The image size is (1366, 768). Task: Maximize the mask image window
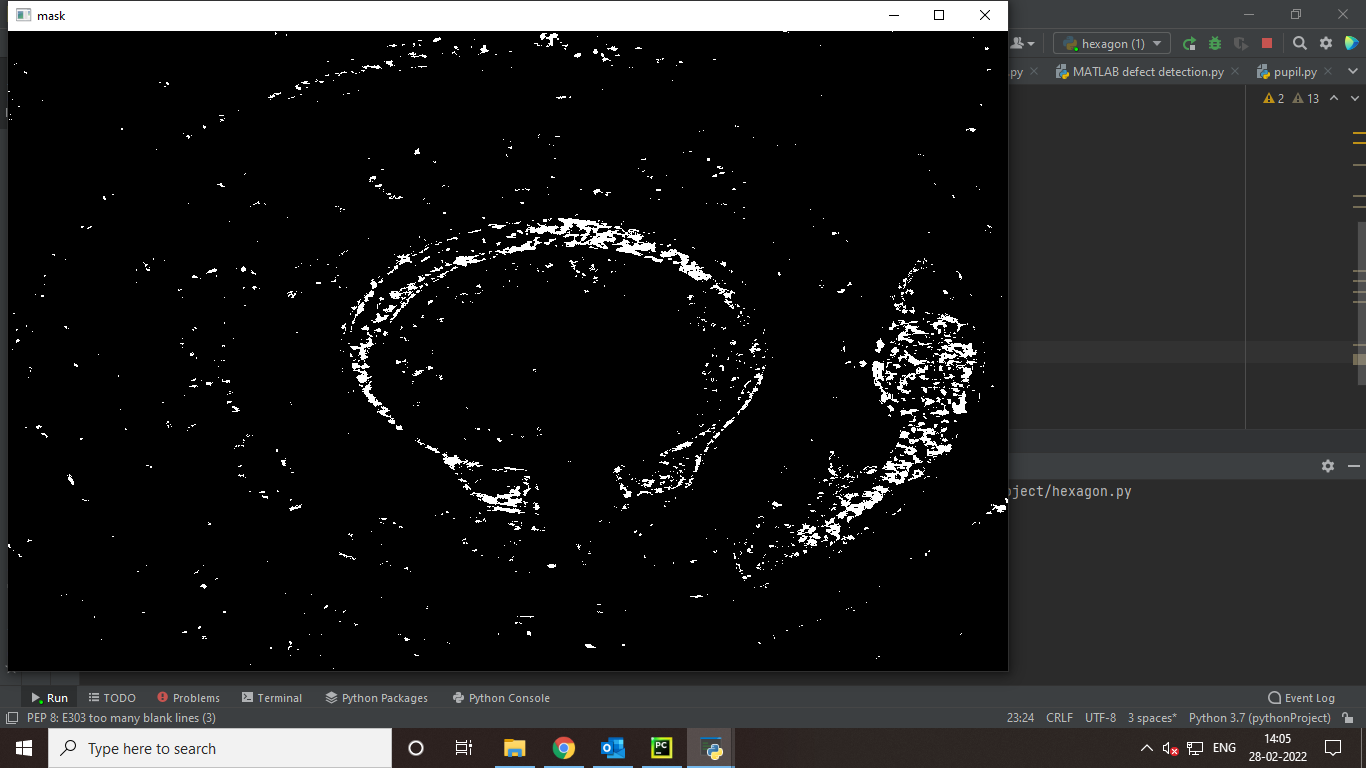[939, 15]
